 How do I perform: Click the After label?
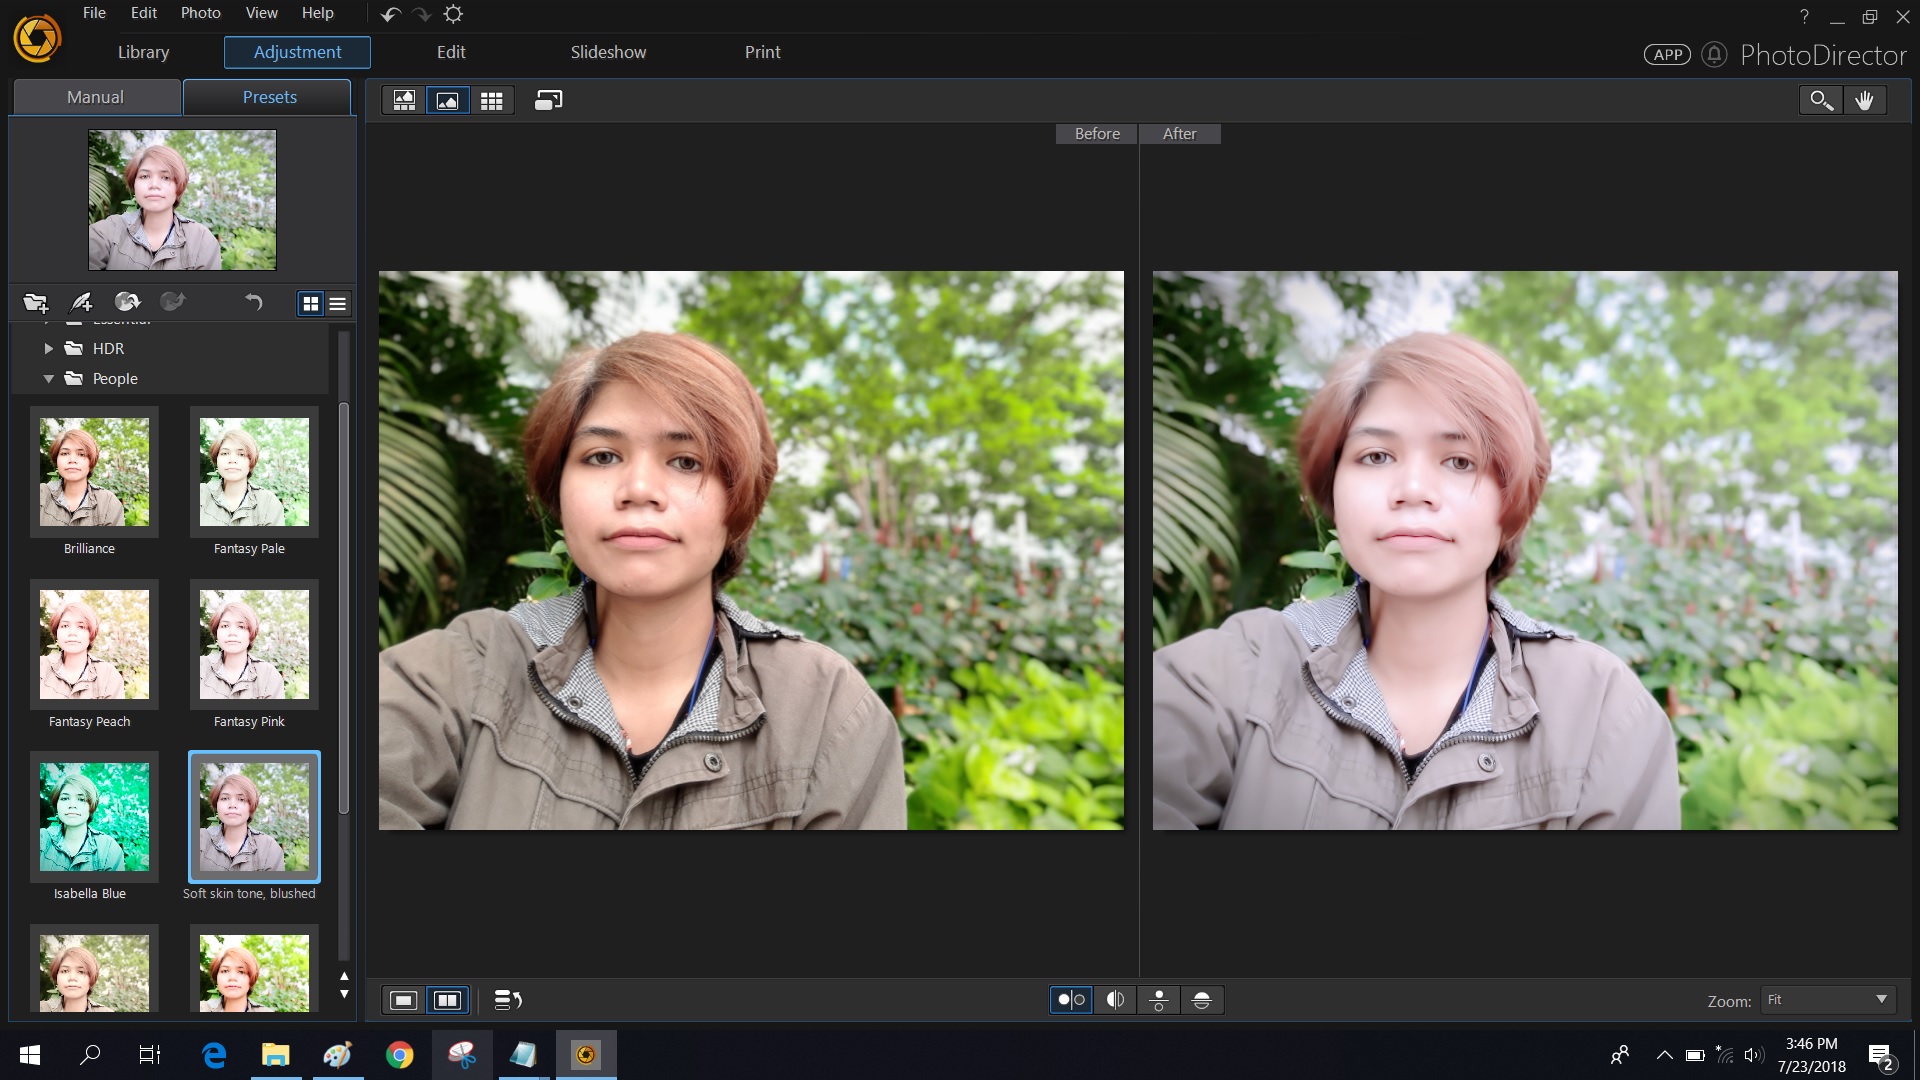point(1180,134)
